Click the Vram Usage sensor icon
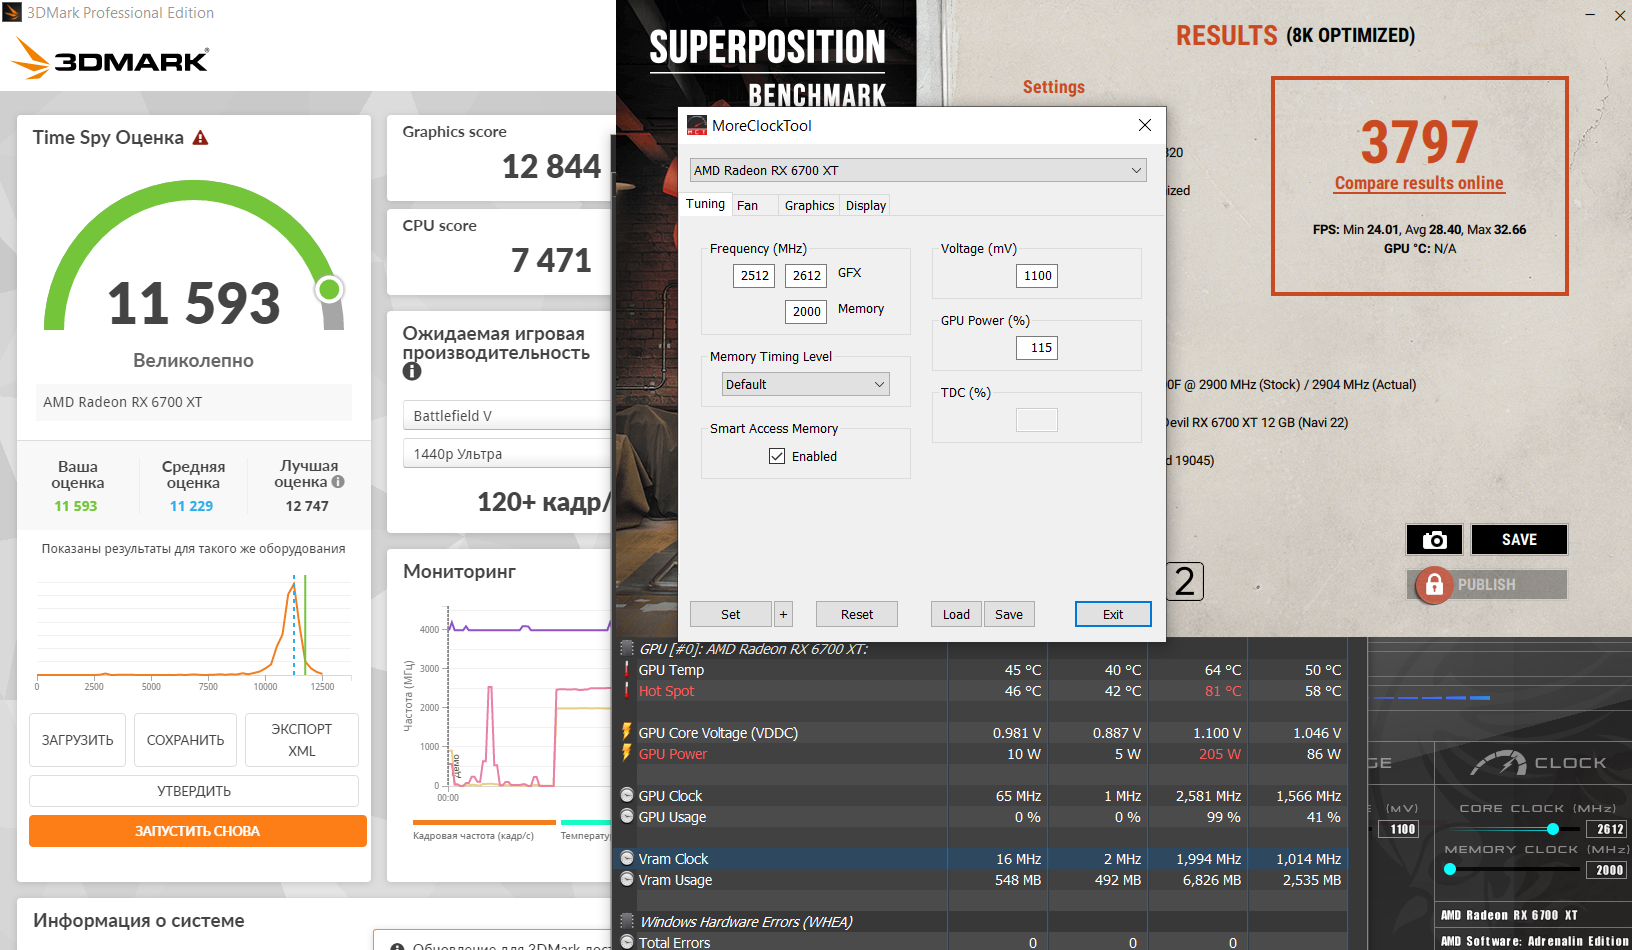Image resolution: width=1632 pixels, height=950 pixels. tap(627, 880)
